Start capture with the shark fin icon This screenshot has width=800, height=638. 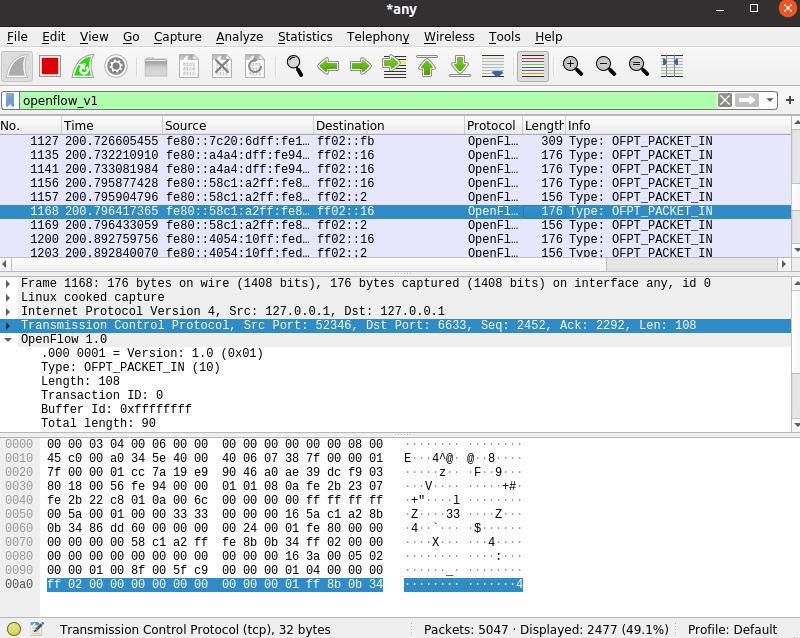(17, 66)
